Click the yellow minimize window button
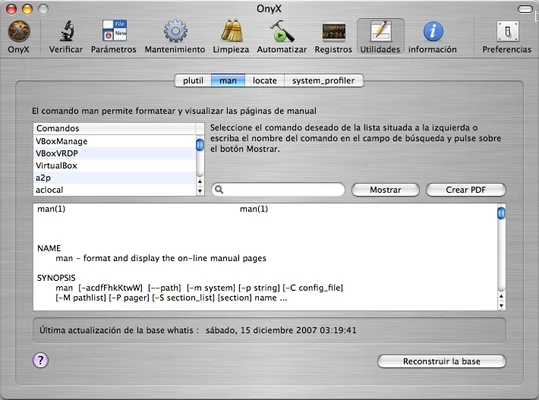 [27, 9]
